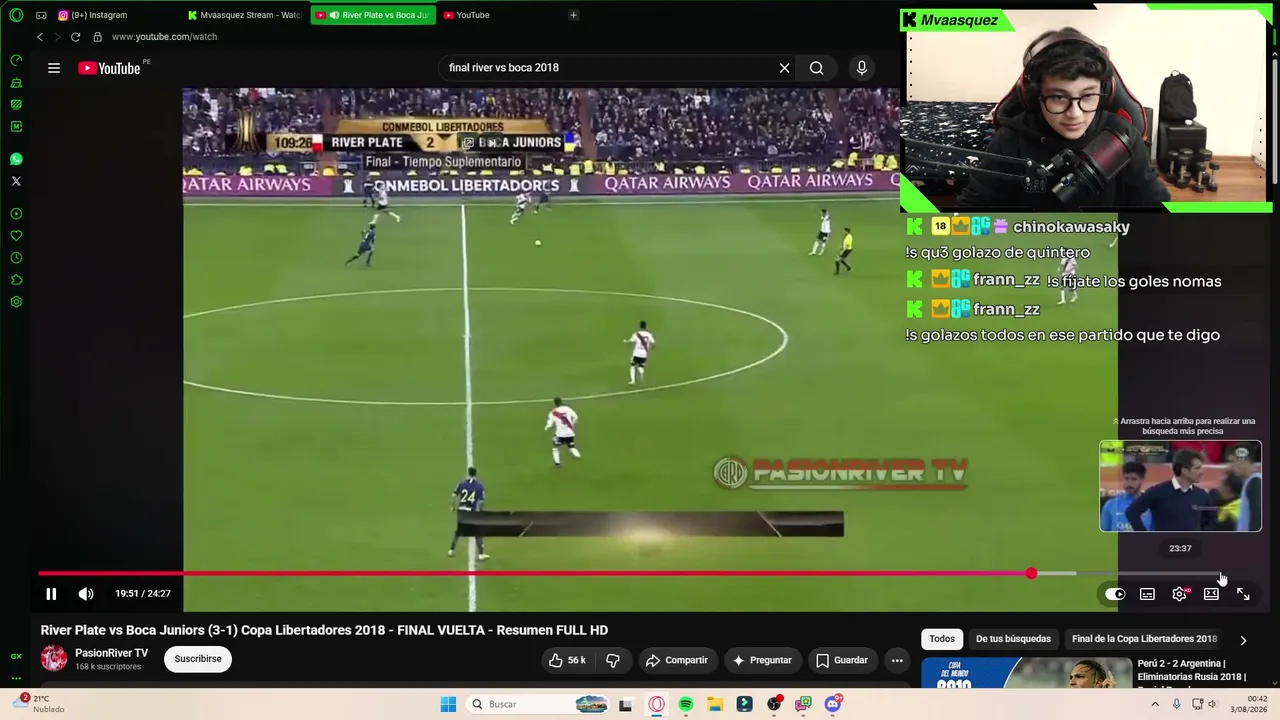Open the Compartir share dialog
This screenshot has height=720, width=1280.
pos(677,660)
